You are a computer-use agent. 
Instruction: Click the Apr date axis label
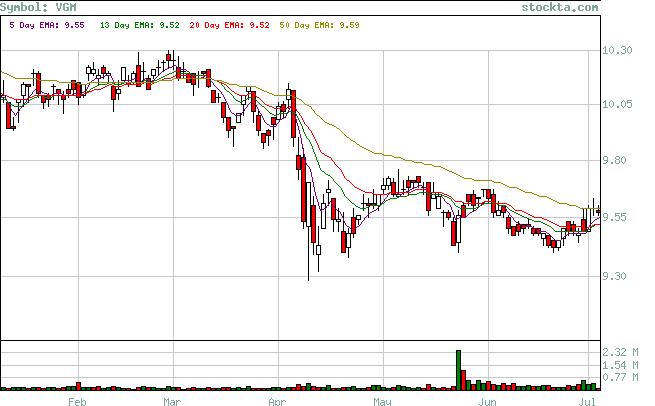click(x=277, y=401)
